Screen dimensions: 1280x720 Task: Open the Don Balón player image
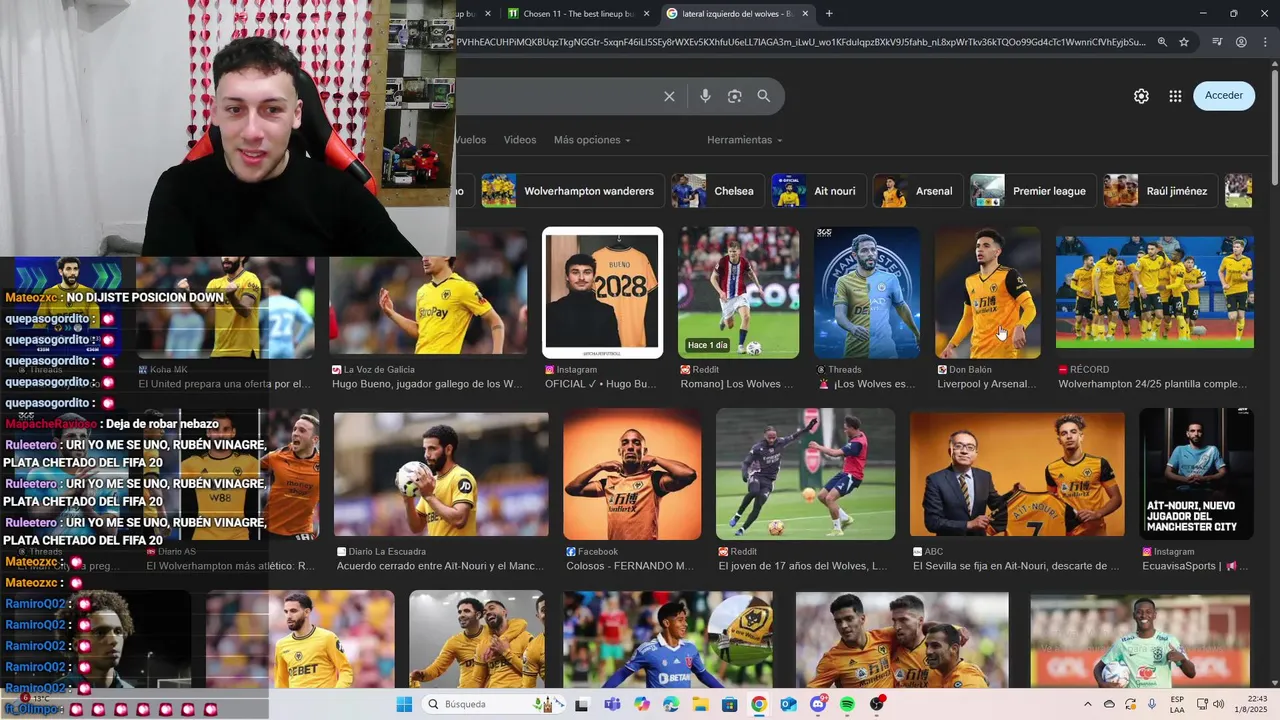pyautogui.click(x=988, y=293)
